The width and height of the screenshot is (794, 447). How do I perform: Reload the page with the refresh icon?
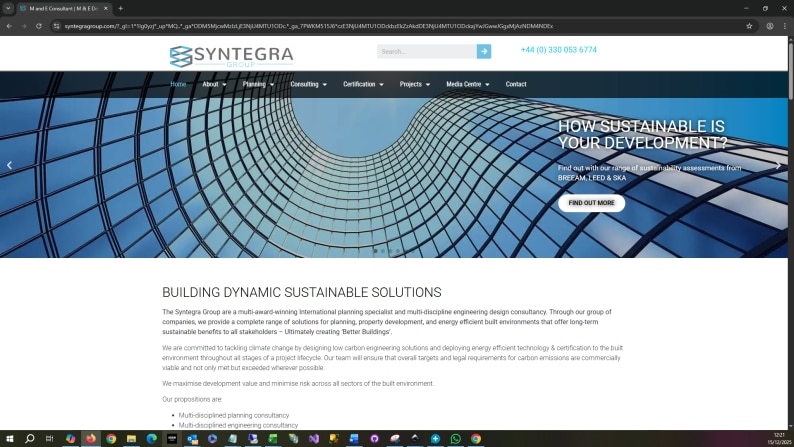coord(39,26)
